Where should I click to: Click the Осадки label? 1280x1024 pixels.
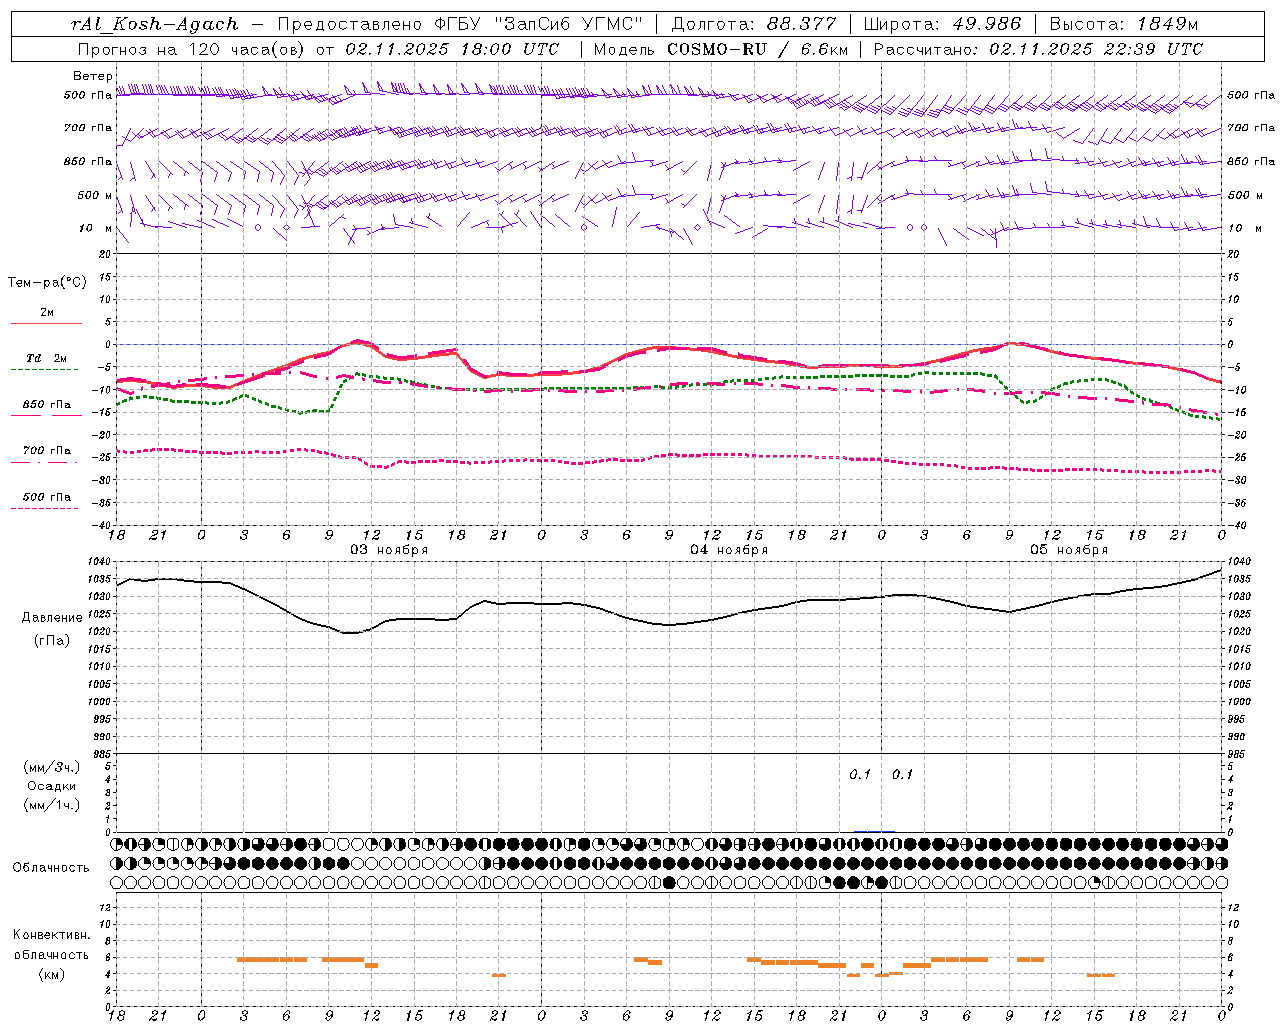click(51, 786)
